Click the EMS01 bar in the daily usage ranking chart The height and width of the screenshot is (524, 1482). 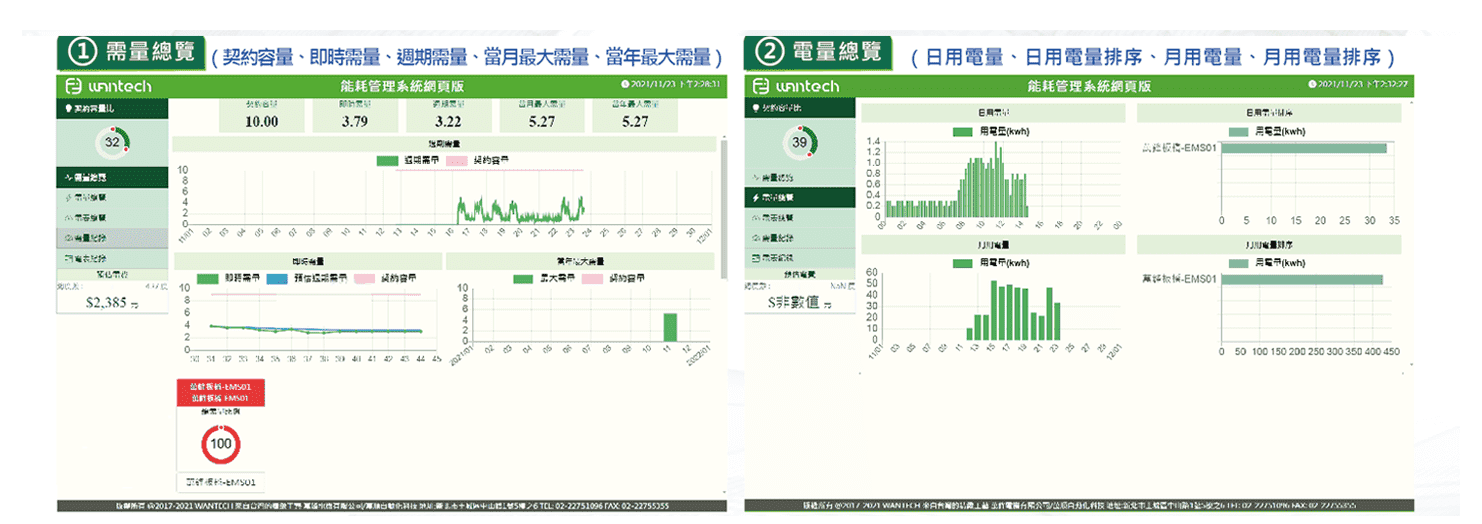pos(1304,148)
